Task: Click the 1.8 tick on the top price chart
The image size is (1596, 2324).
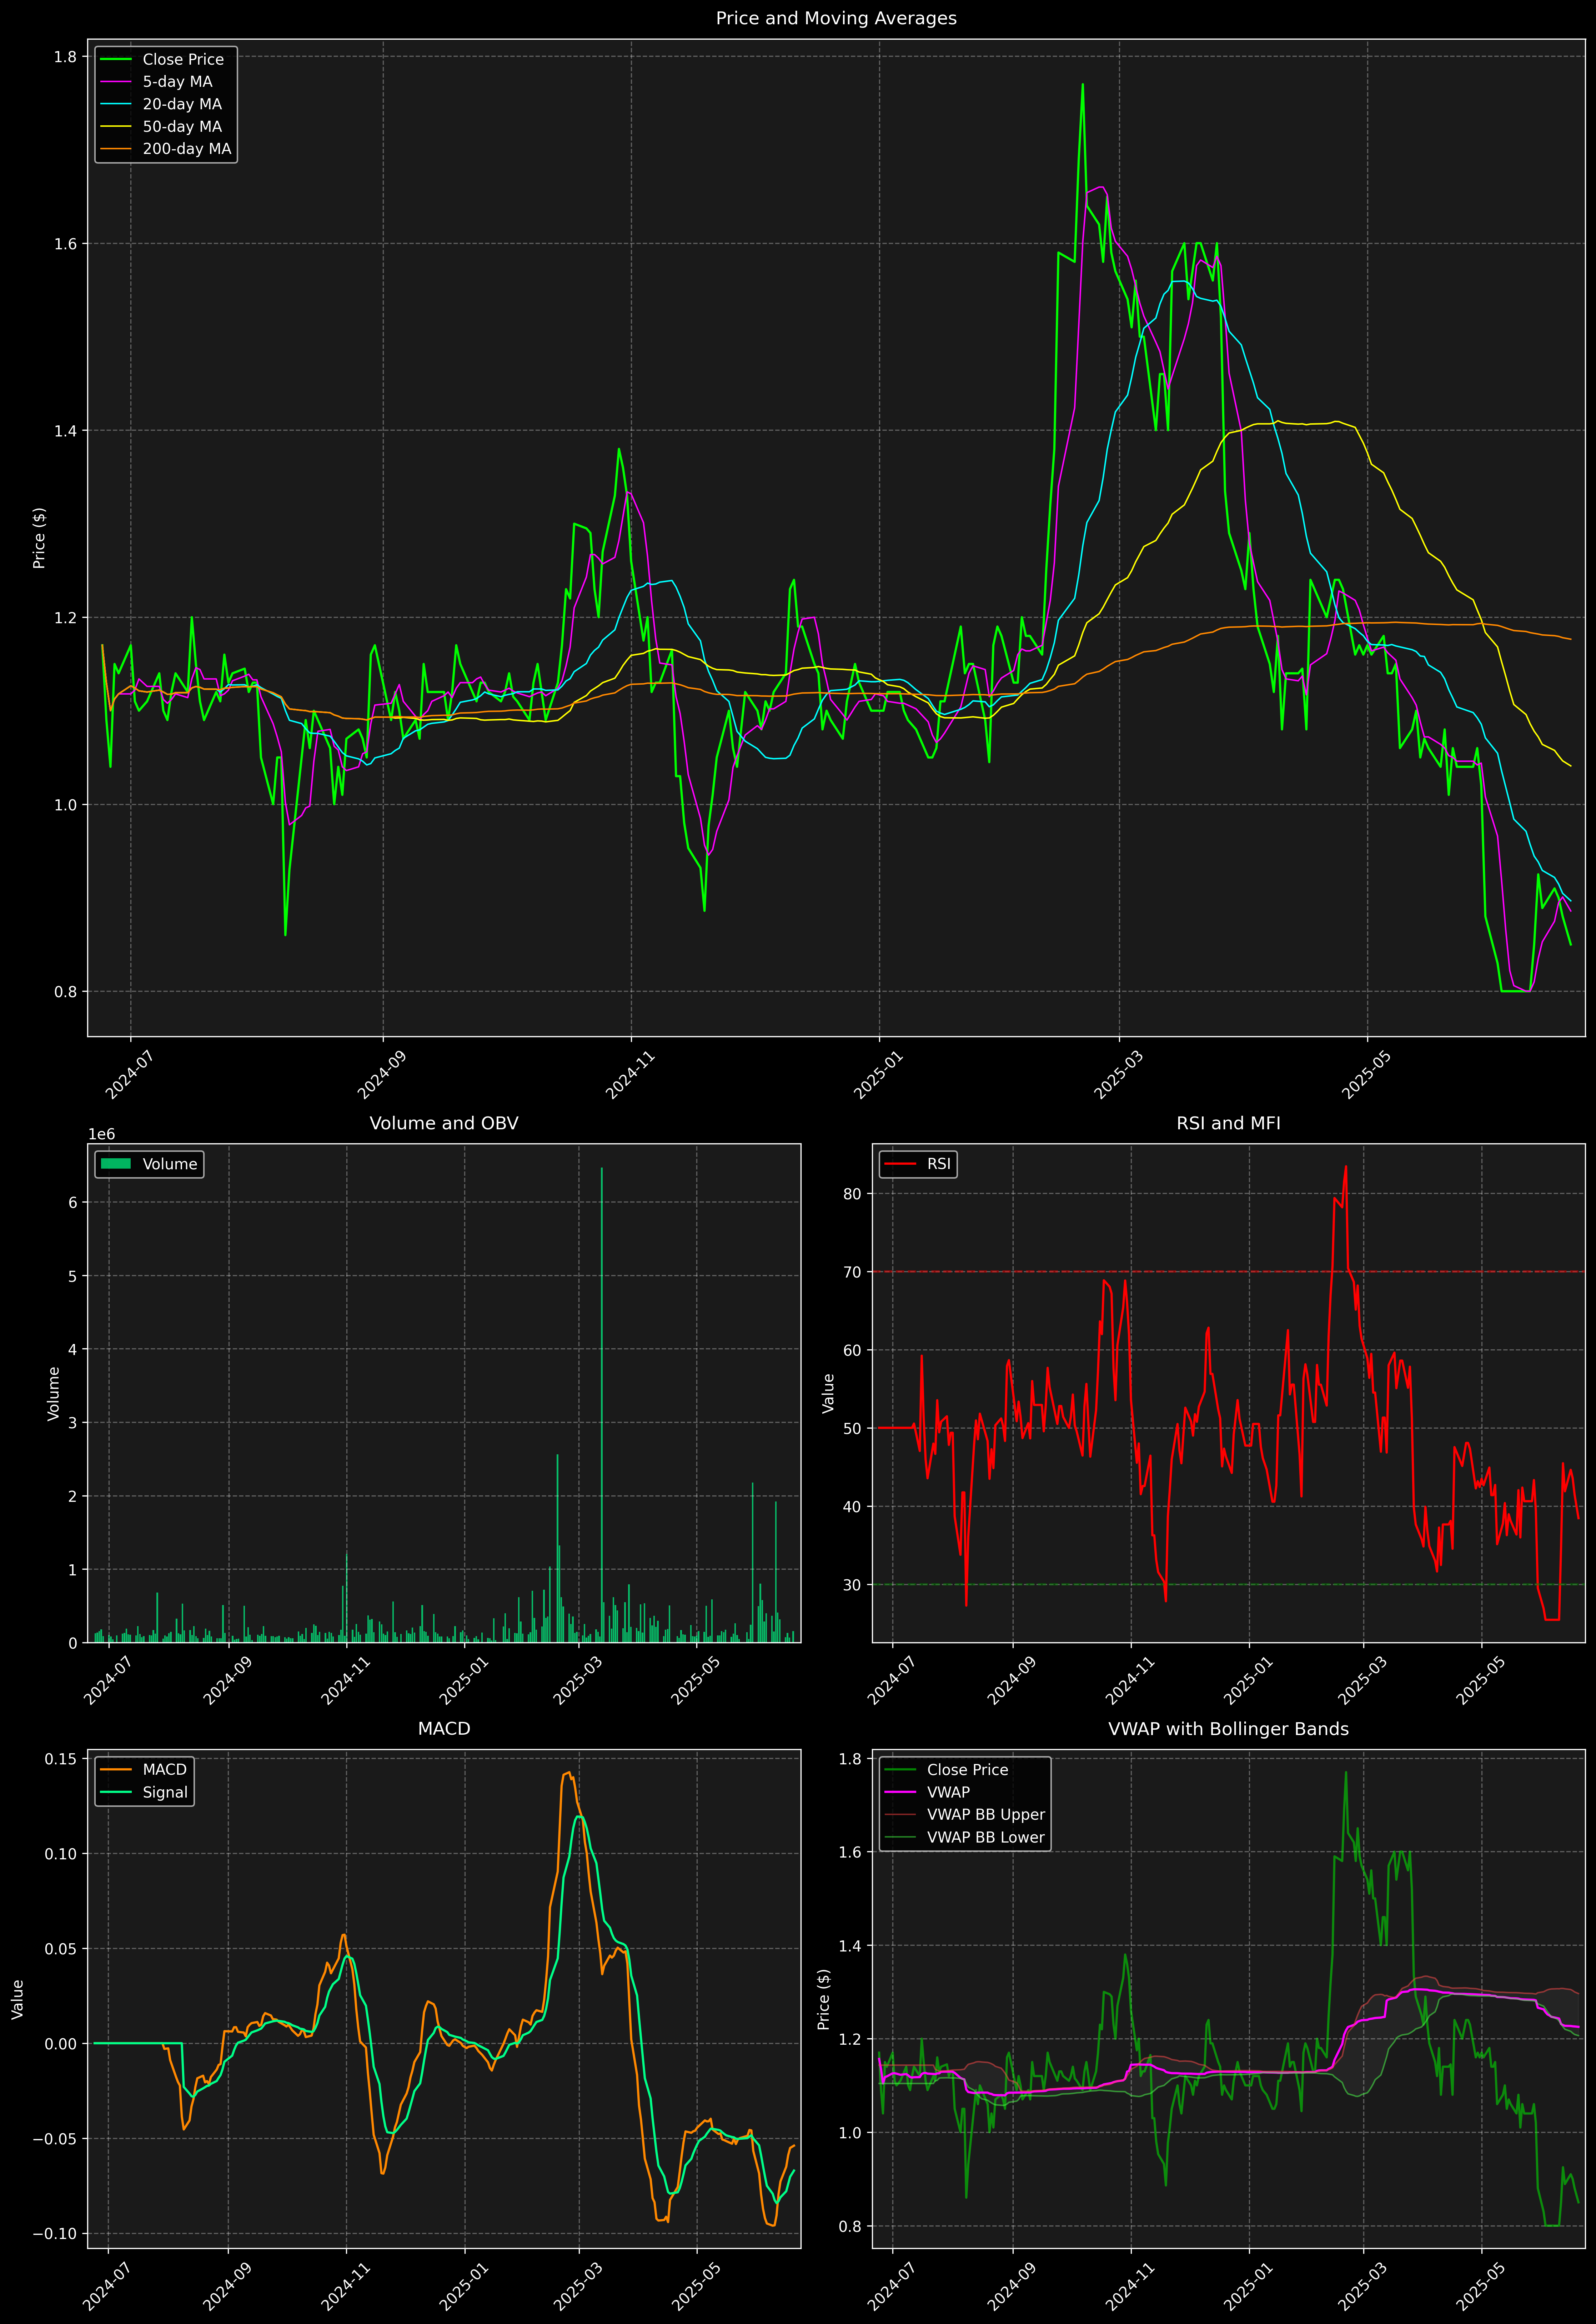Action: pyautogui.click(x=65, y=57)
